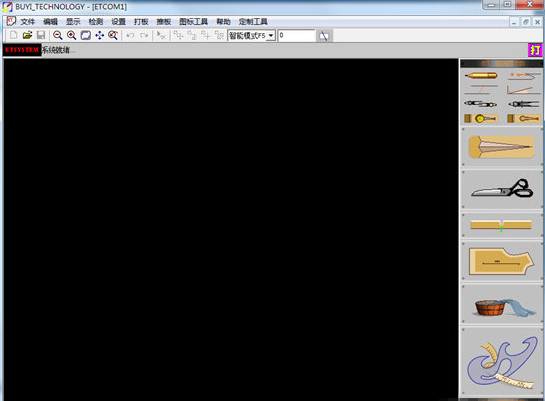Select the parallel lines tool

tap(481, 90)
